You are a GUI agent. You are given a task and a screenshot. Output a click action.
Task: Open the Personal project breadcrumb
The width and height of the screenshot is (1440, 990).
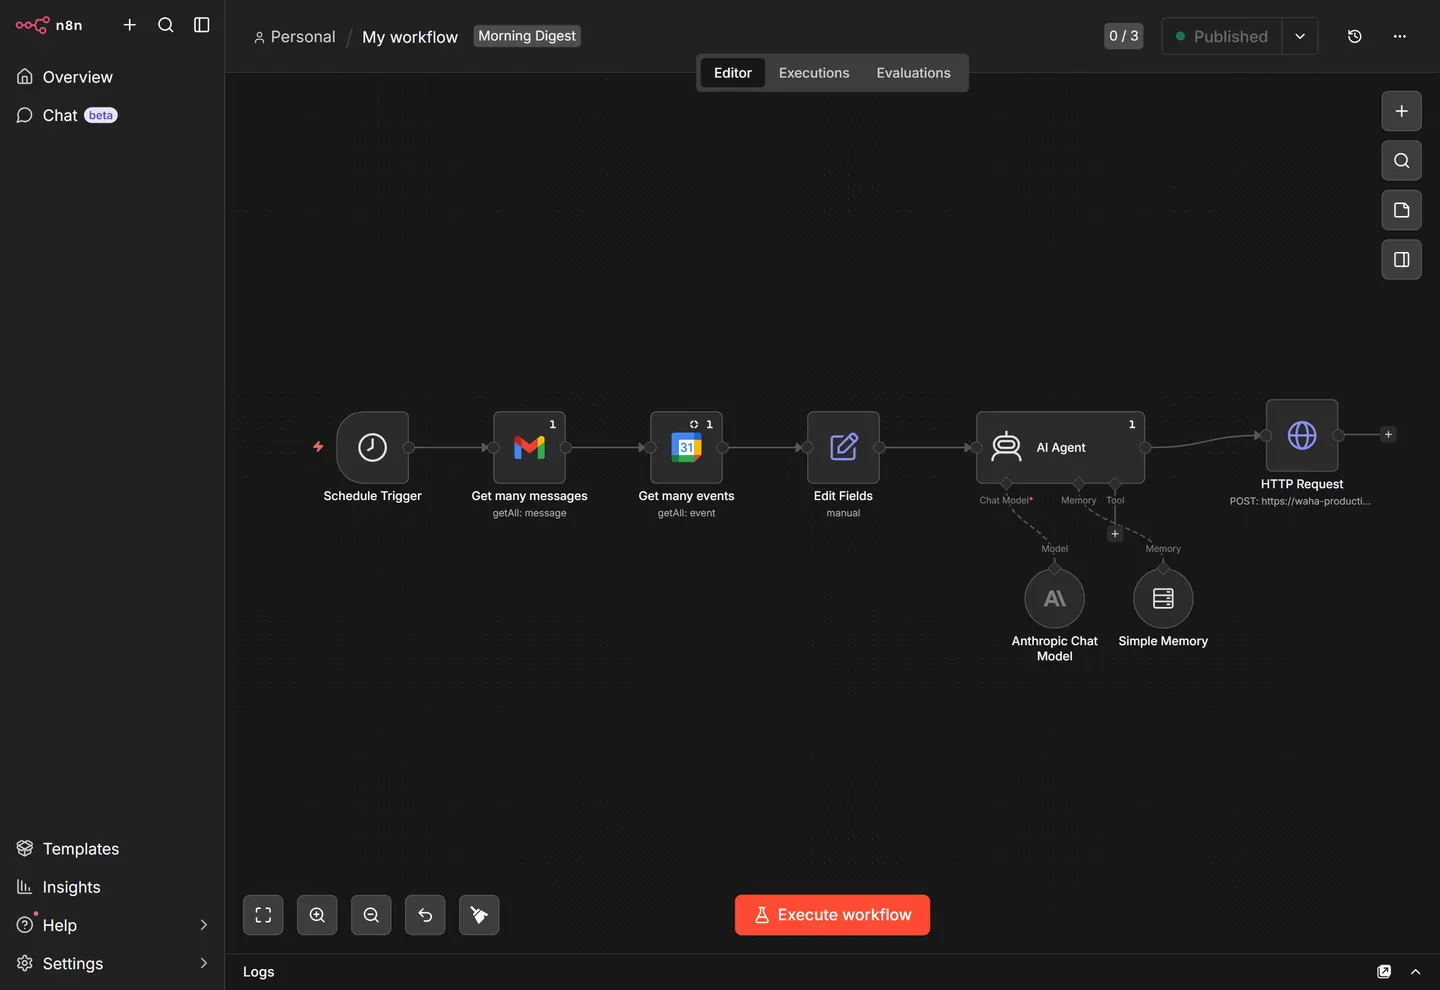point(294,37)
